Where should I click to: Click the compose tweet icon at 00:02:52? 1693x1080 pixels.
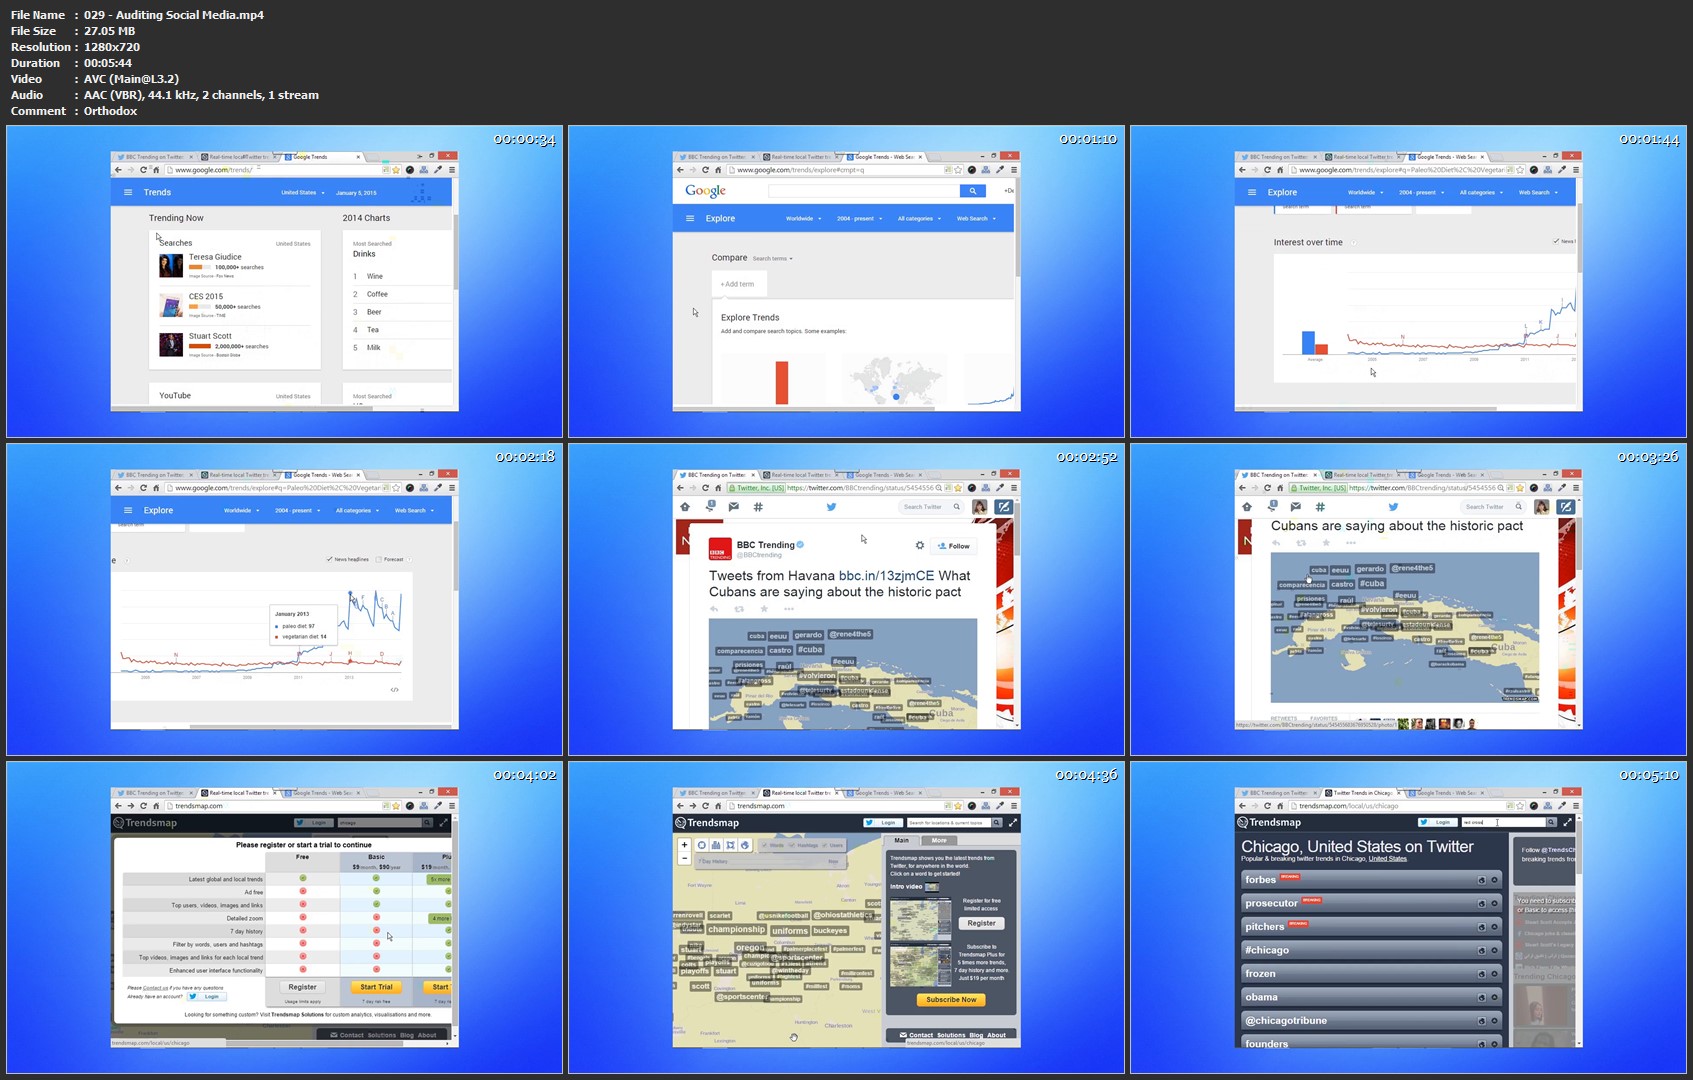[x=1003, y=507]
